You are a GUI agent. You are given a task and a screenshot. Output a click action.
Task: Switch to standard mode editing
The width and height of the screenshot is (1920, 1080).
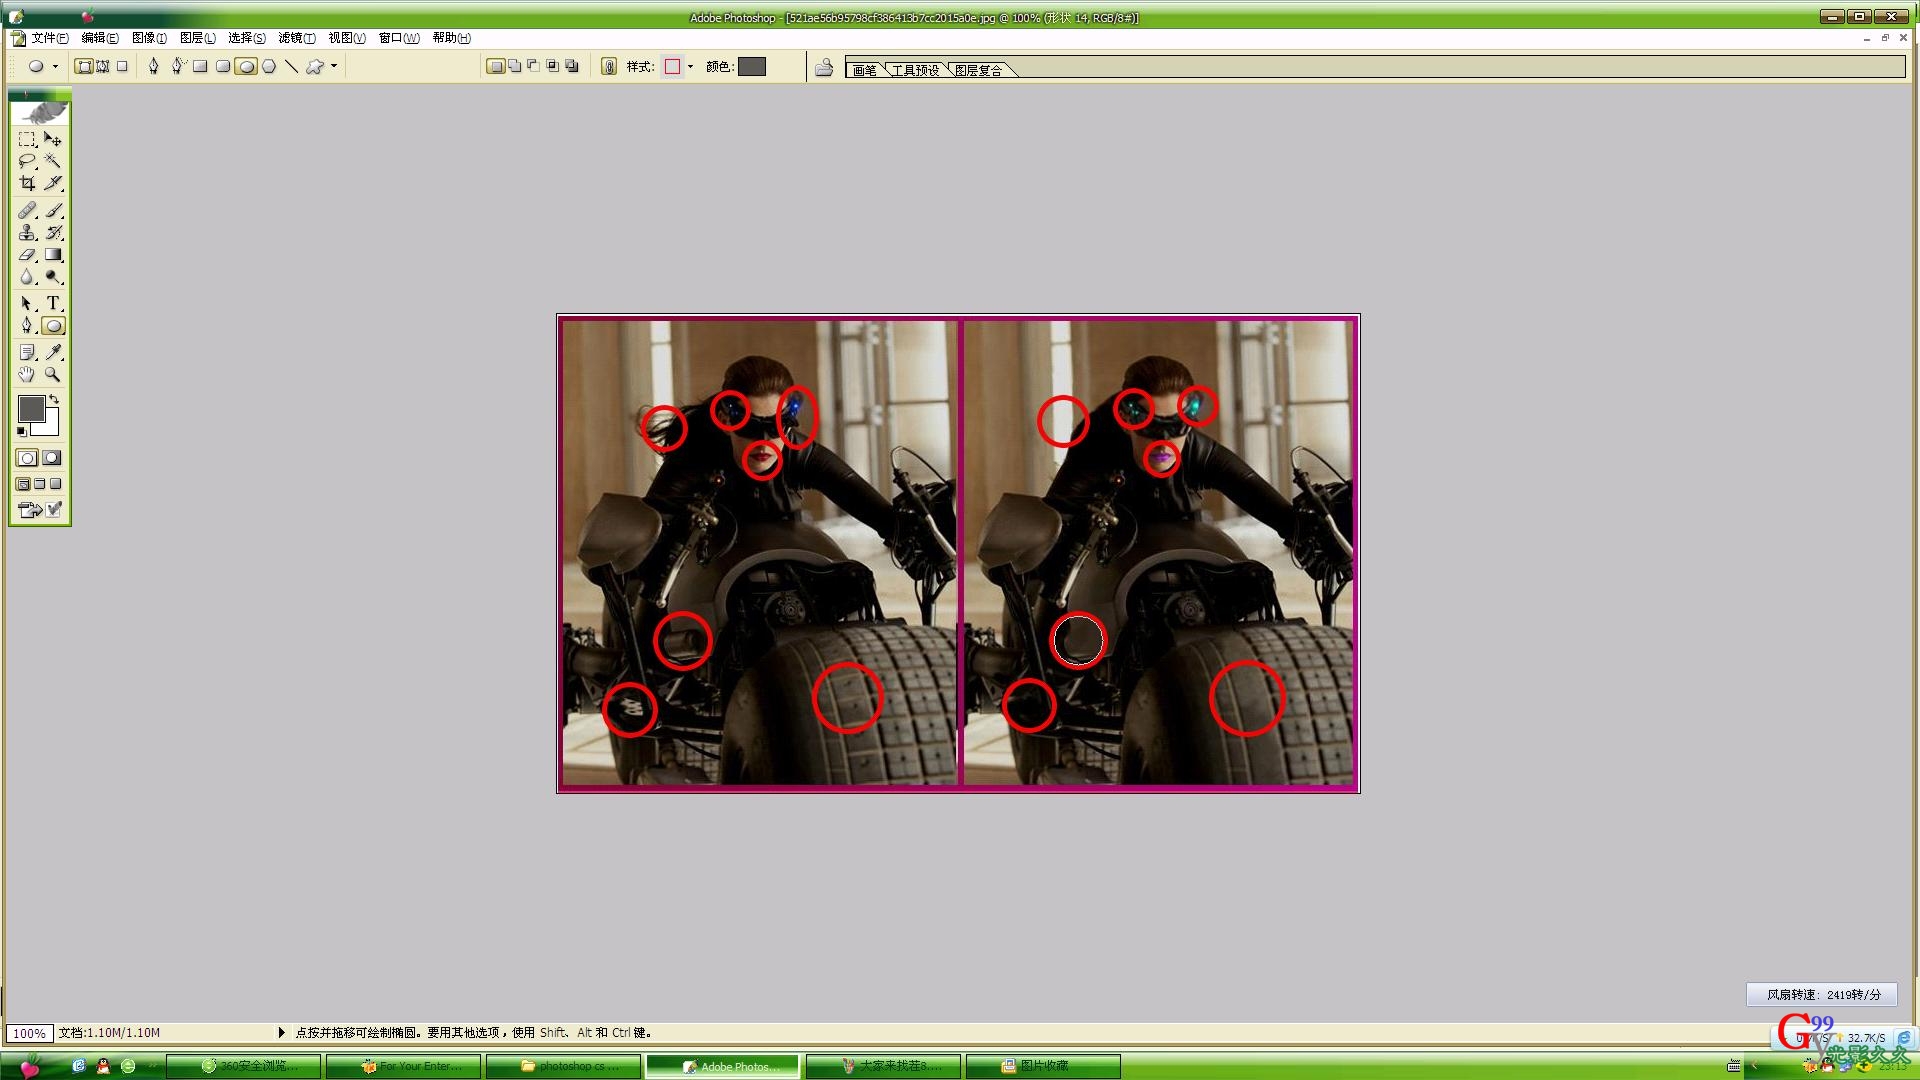(27, 458)
